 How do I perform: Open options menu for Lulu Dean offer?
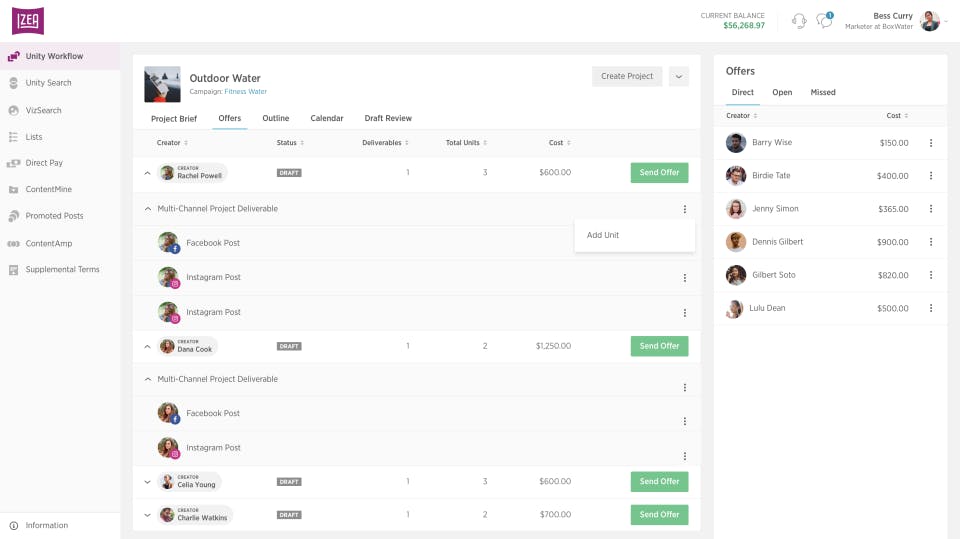[x=931, y=308]
